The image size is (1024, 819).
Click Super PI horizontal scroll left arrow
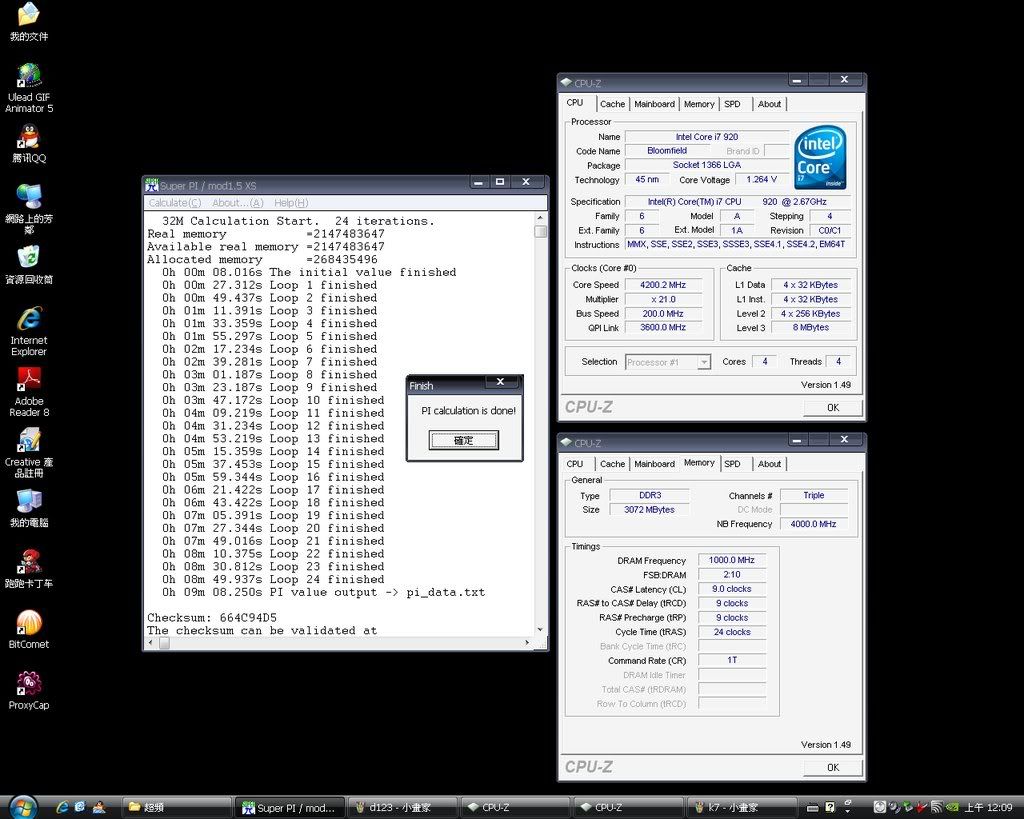click(151, 643)
